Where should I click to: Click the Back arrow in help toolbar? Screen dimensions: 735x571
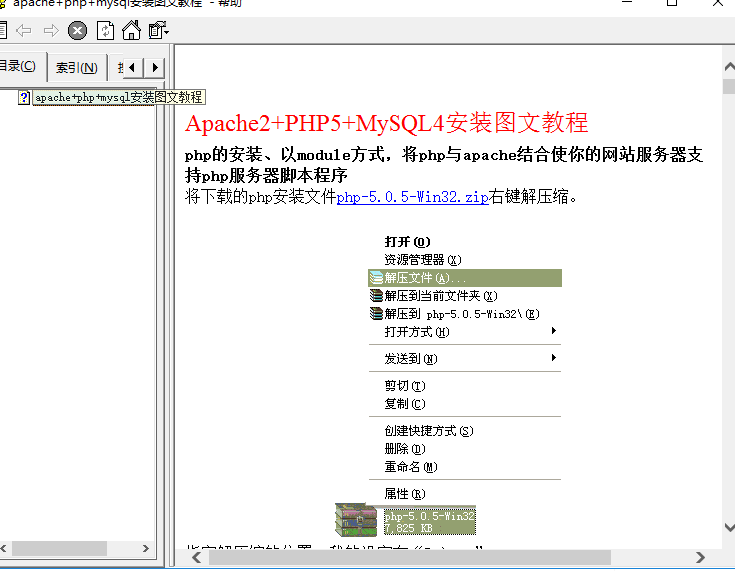(24, 31)
